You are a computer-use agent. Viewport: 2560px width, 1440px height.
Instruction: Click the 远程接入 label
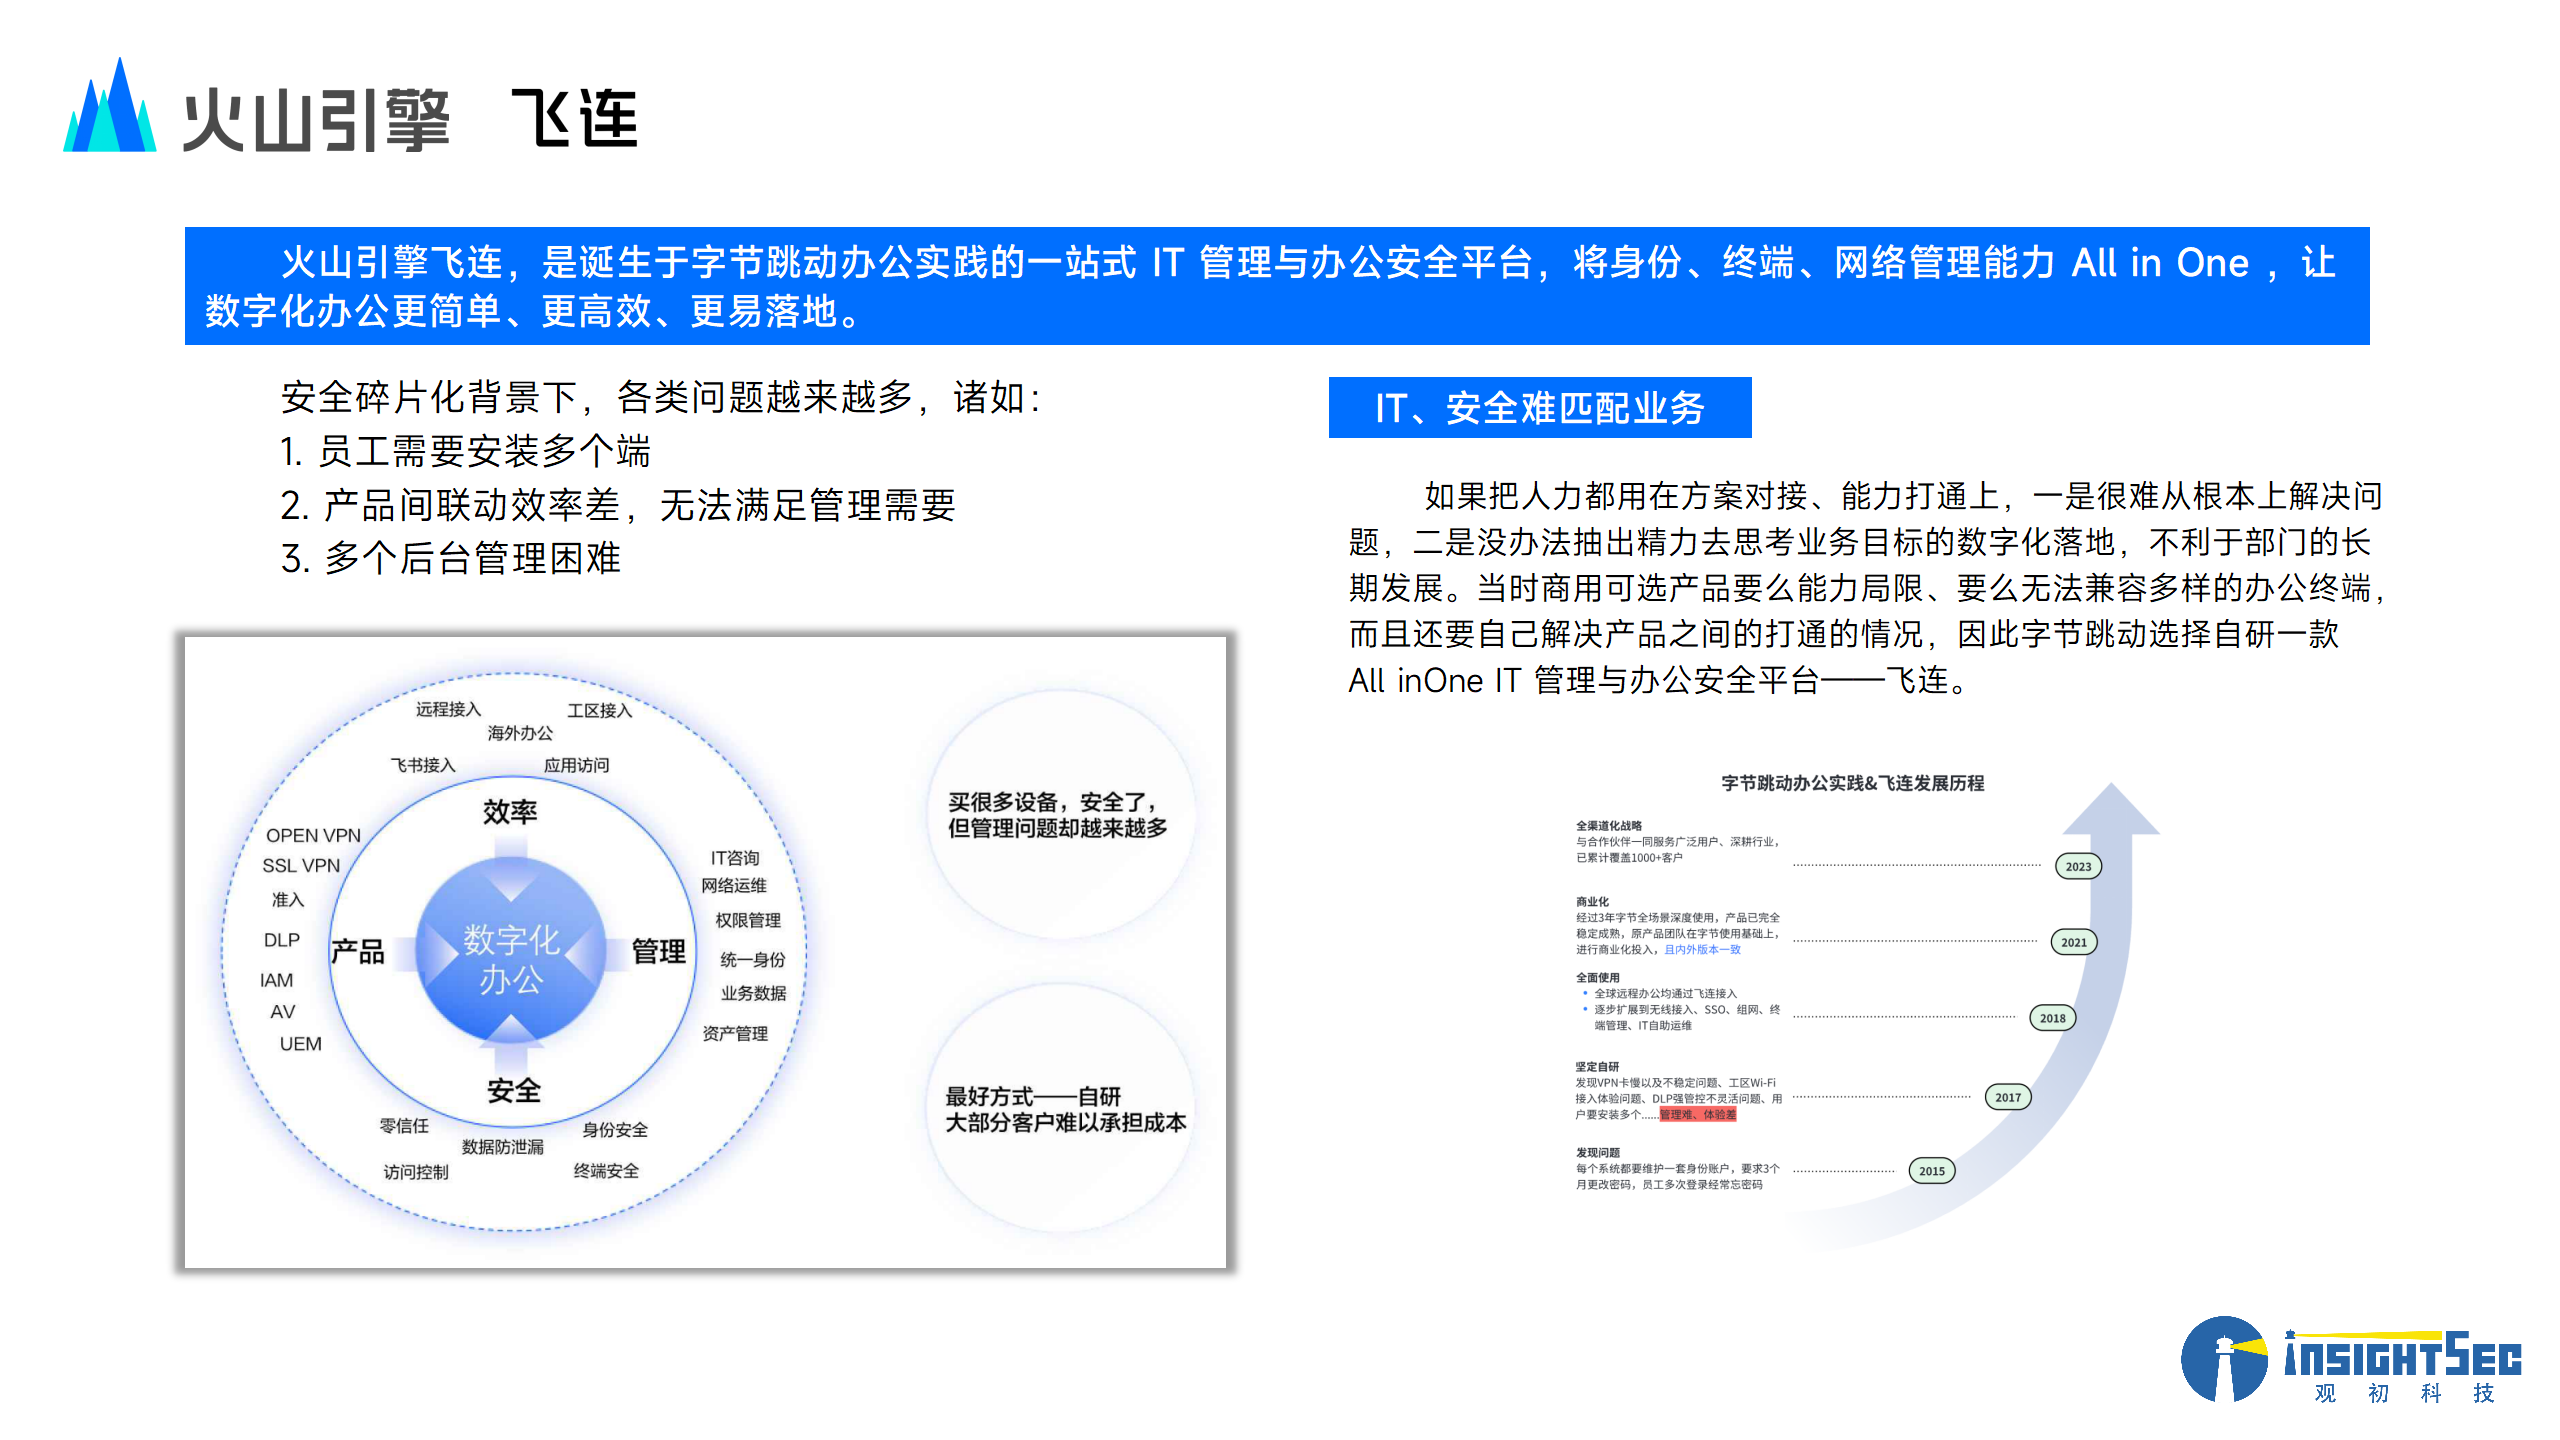coord(449,709)
